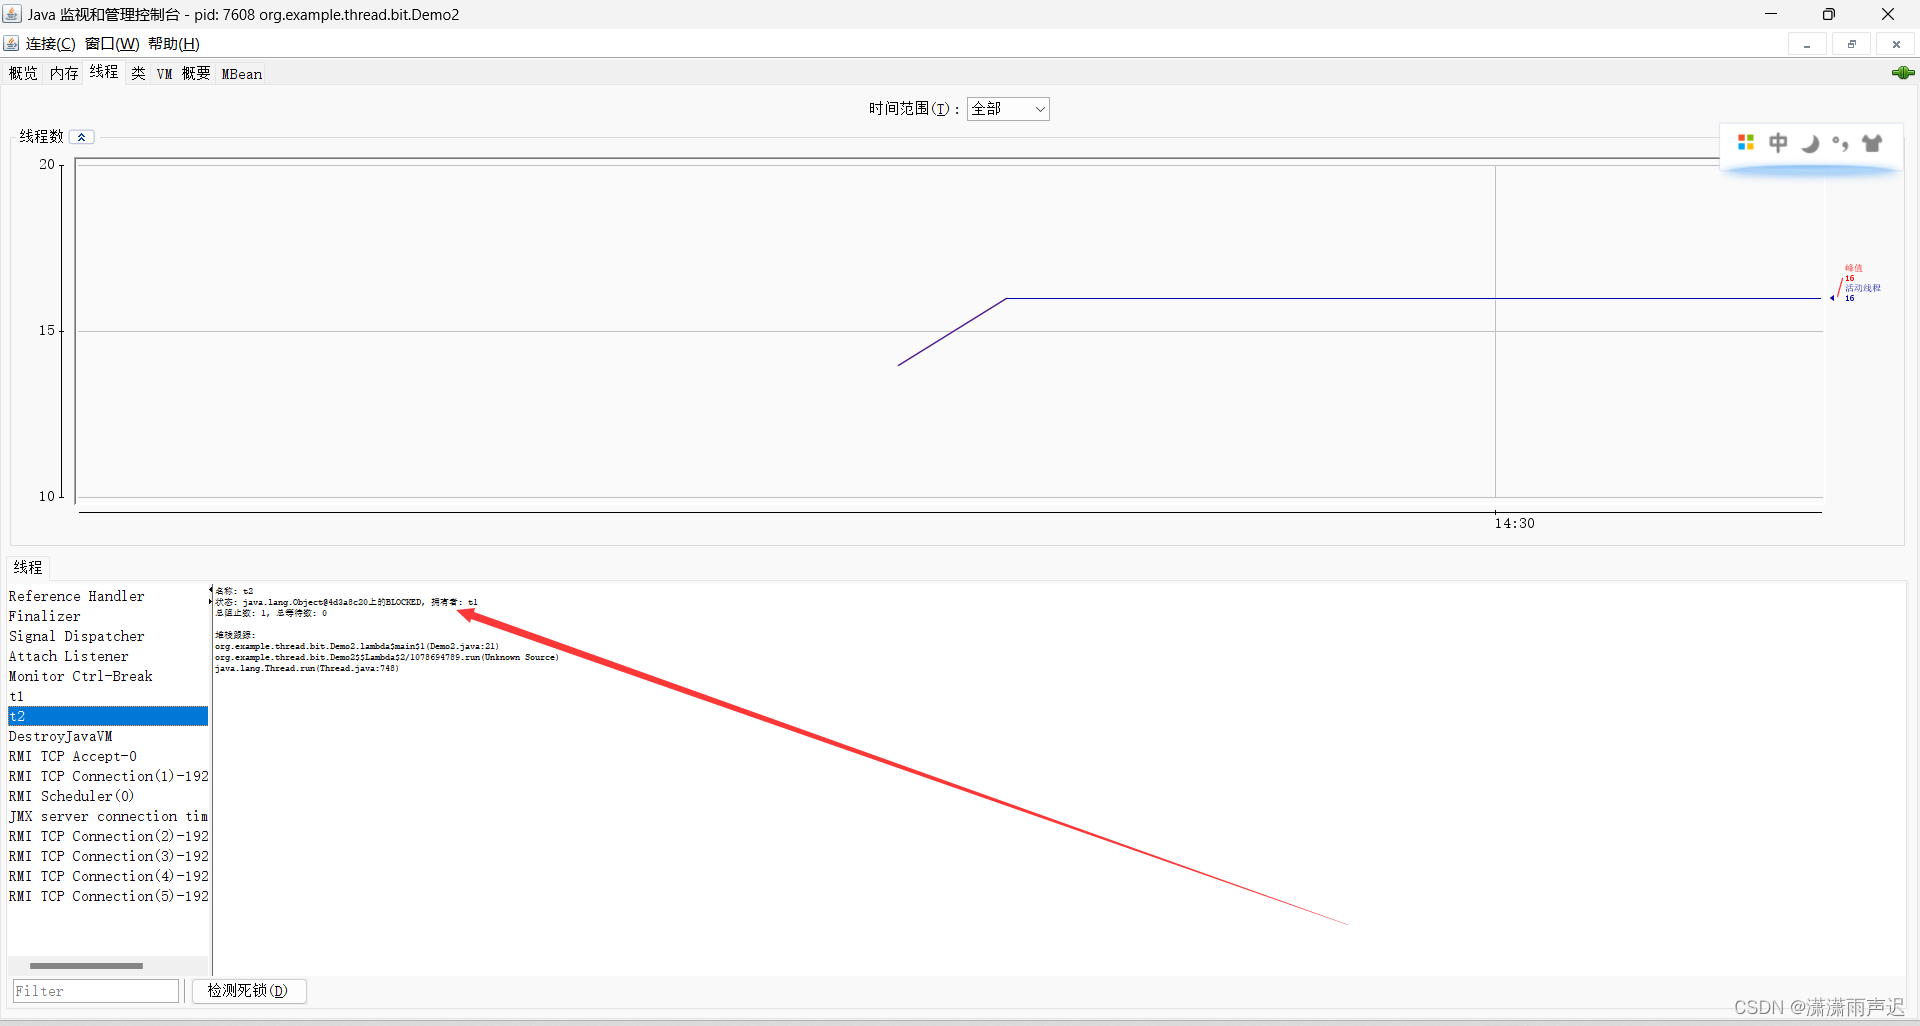Select the JMX server connection thread
This screenshot has height=1026, width=1920.
click(x=108, y=816)
